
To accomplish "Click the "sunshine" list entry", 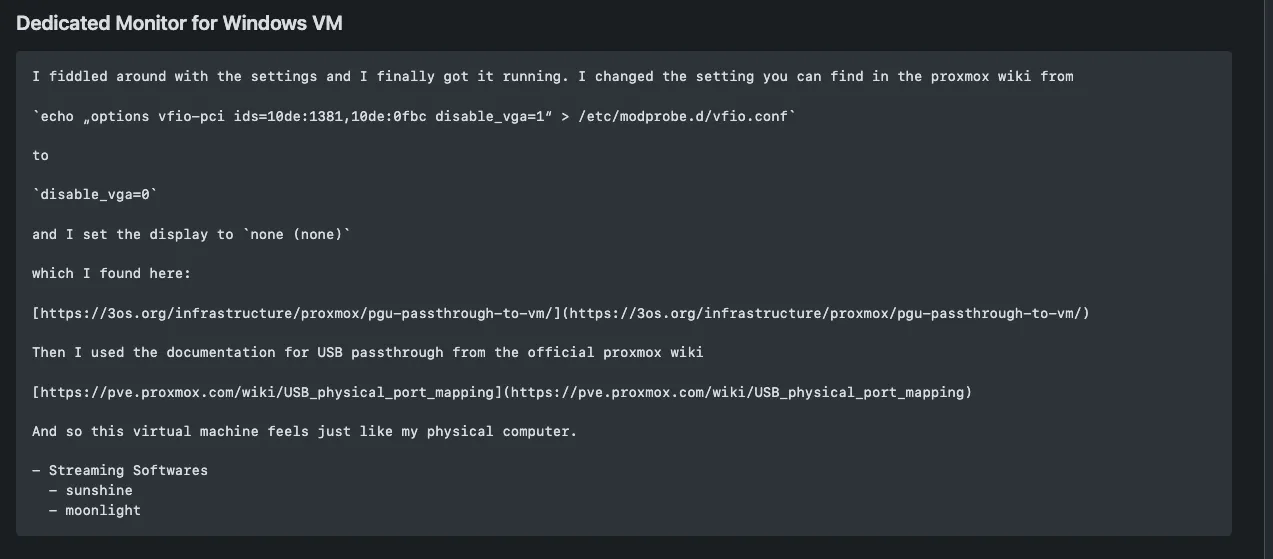I will pyautogui.click(x=99, y=490).
